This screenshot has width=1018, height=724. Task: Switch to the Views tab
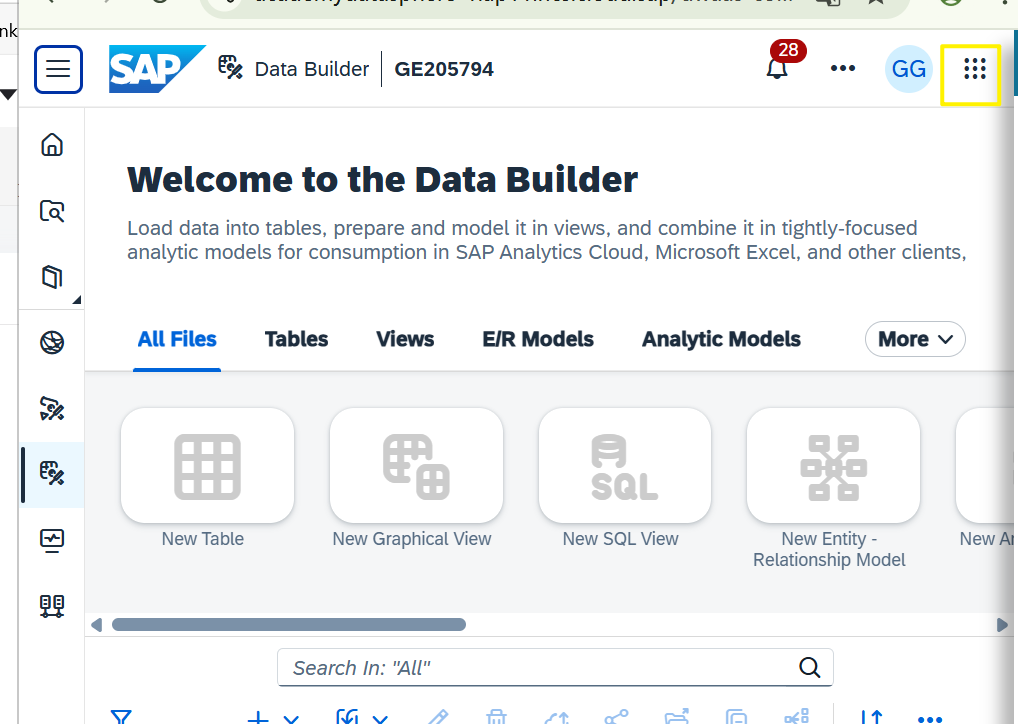click(x=405, y=339)
